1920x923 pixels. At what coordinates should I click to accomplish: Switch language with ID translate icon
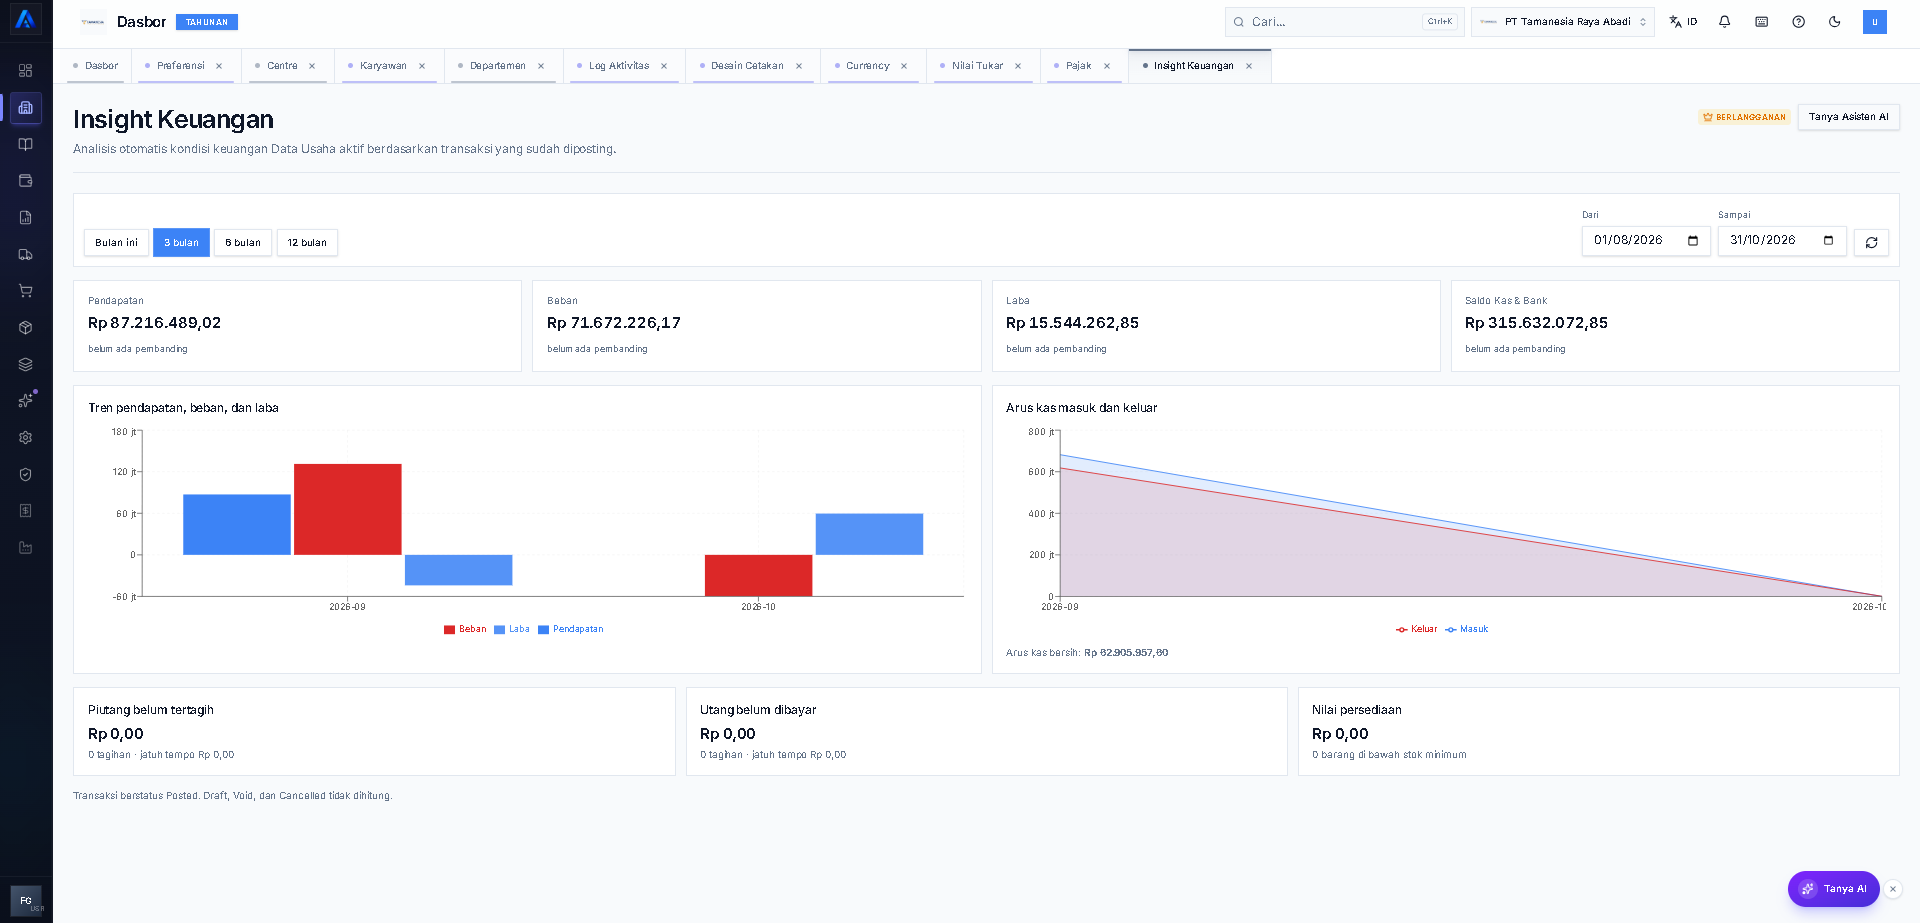1684,21
